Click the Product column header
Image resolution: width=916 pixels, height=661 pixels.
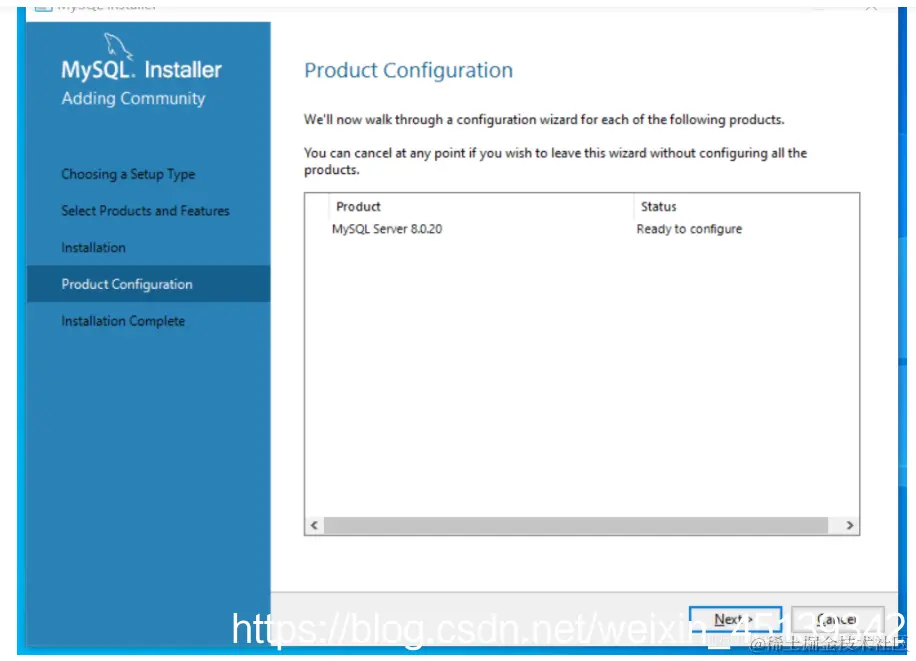[358, 206]
